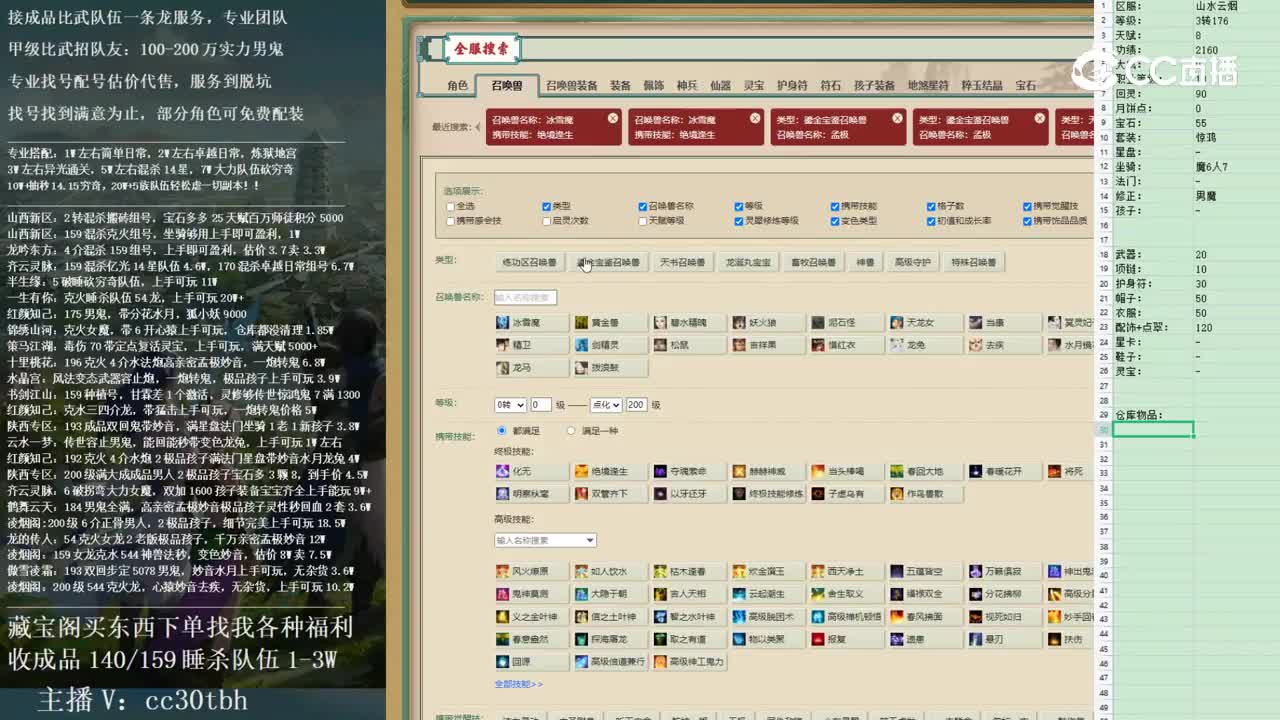1280x720 pixels.
Task: Open the 点化 maximum level dropdown
Action: pyautogui.click(x=606, y=405)
